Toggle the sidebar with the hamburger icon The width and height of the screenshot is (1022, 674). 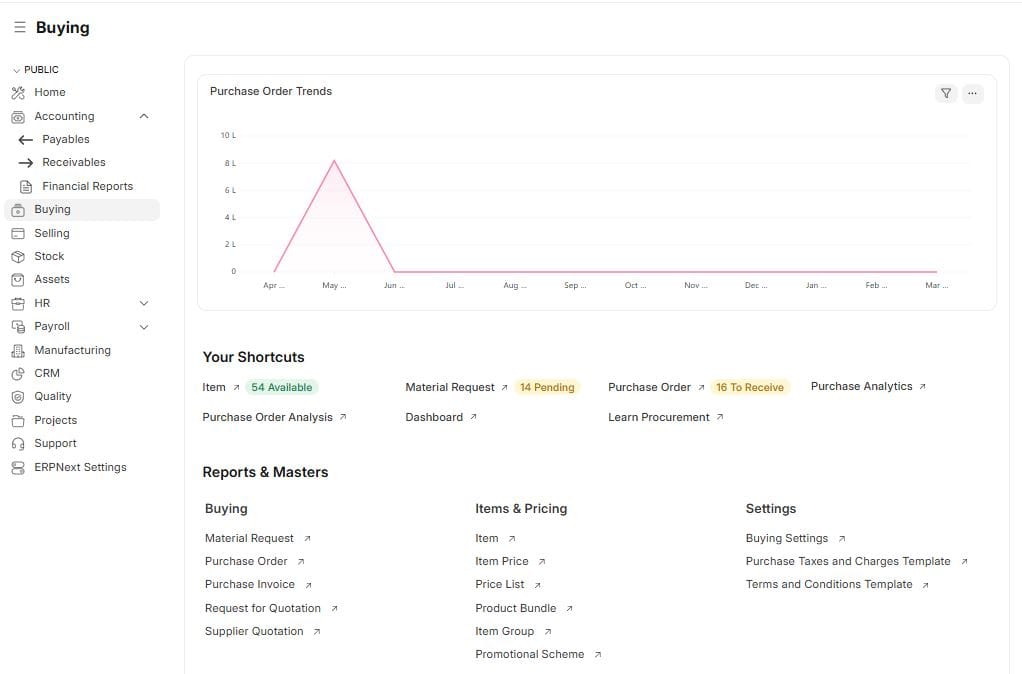18,27
